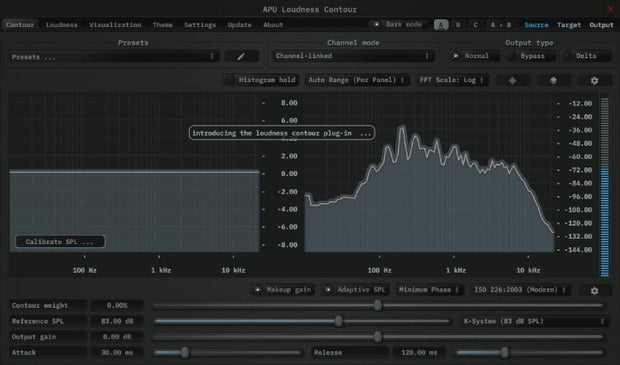Open the Settings tab
This screenshot has height=365, width=620.
(200, 25)
